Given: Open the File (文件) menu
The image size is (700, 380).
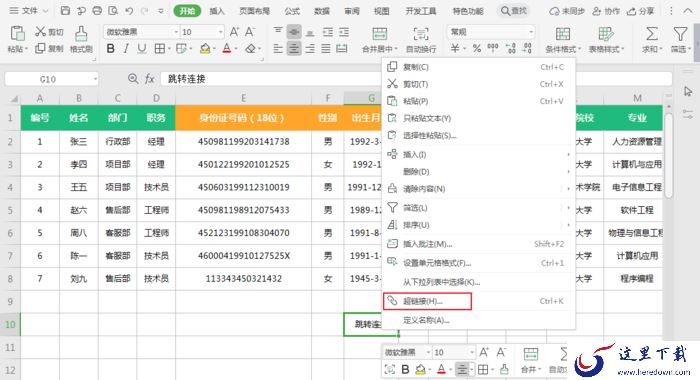Looking at the screenshot, I should [x=29, y=11].
